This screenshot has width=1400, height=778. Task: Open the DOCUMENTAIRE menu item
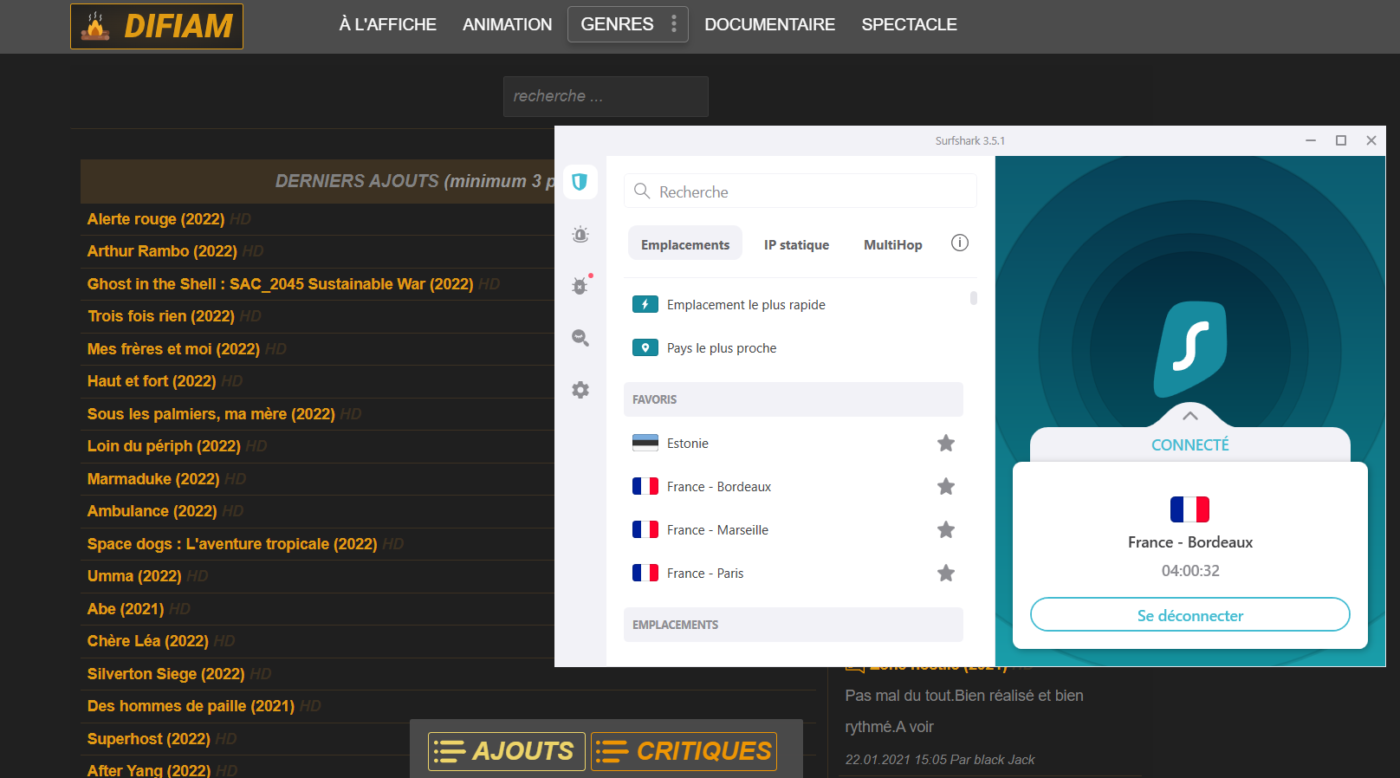pyautogui.click(x=770, y=24)
